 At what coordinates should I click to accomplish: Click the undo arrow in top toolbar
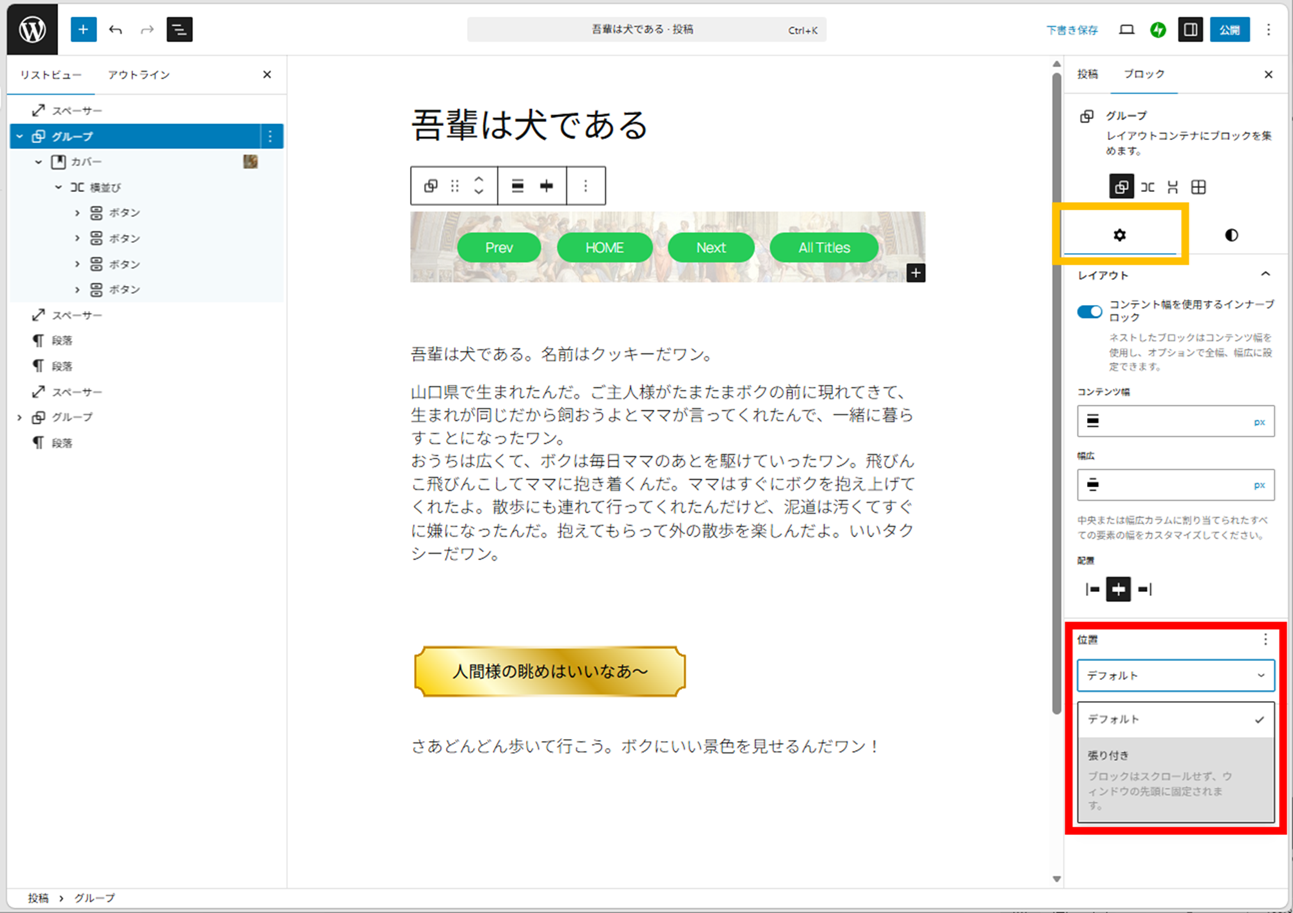[116, 30]
